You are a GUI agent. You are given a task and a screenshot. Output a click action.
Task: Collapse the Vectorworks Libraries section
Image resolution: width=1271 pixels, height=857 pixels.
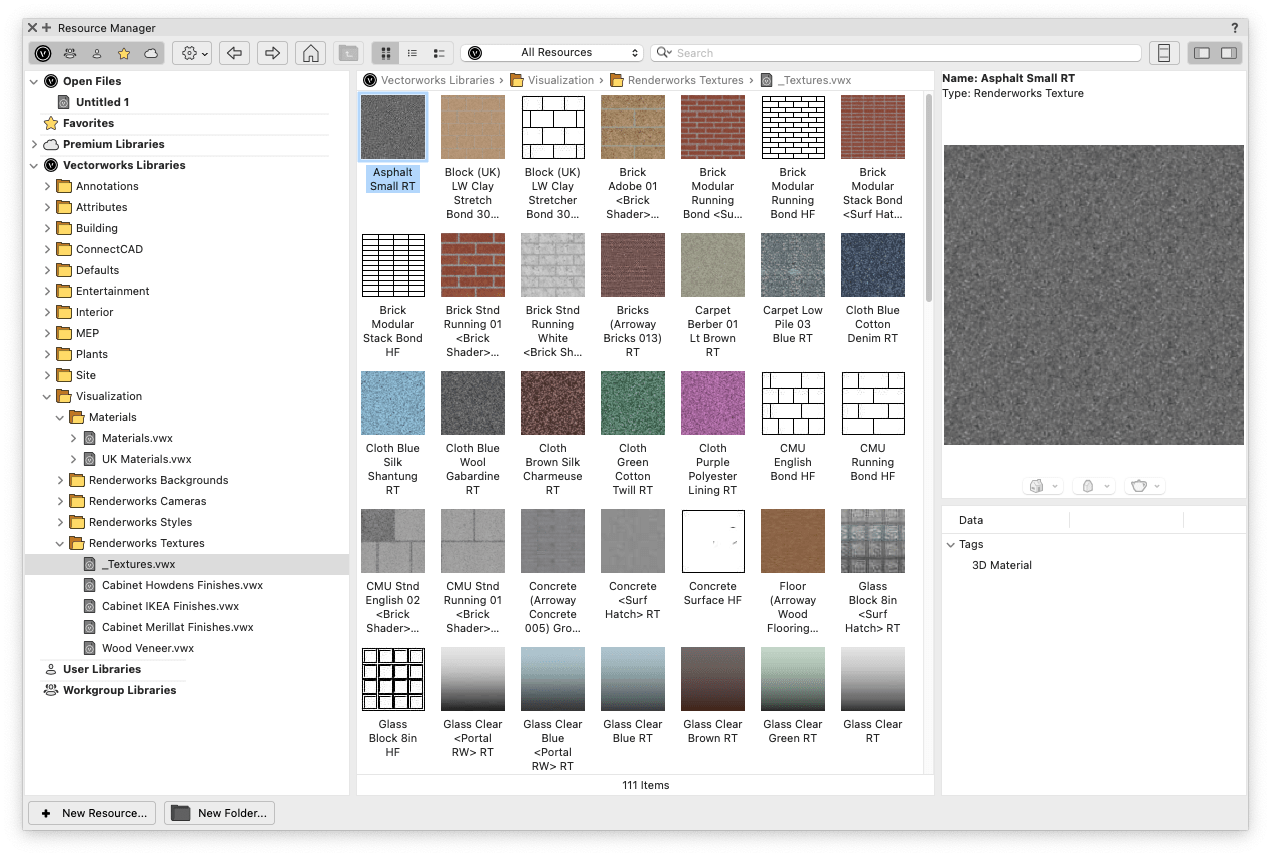coord(35,165)
